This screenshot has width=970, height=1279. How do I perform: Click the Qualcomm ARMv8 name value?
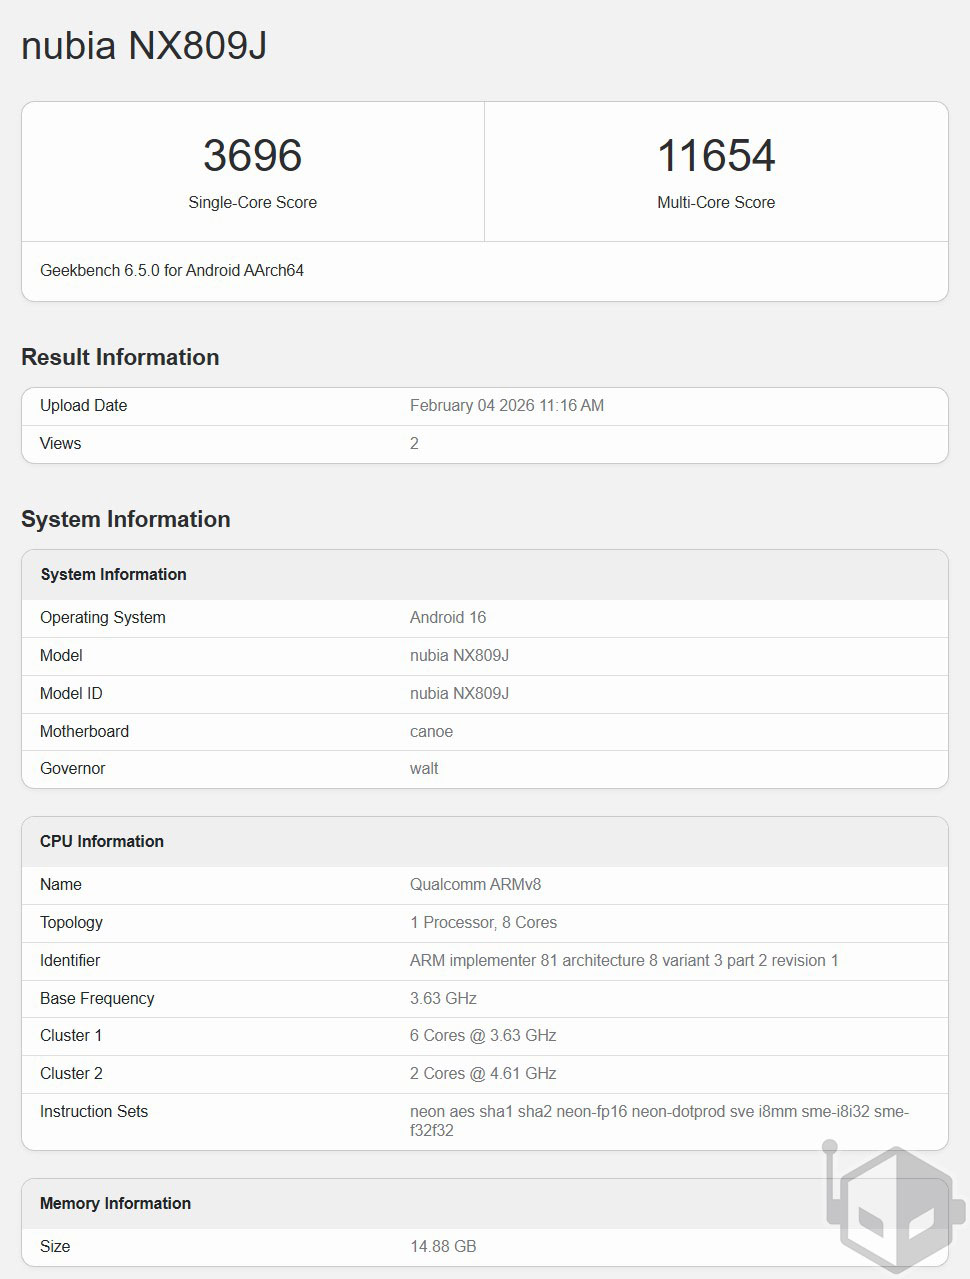[475, 884]
